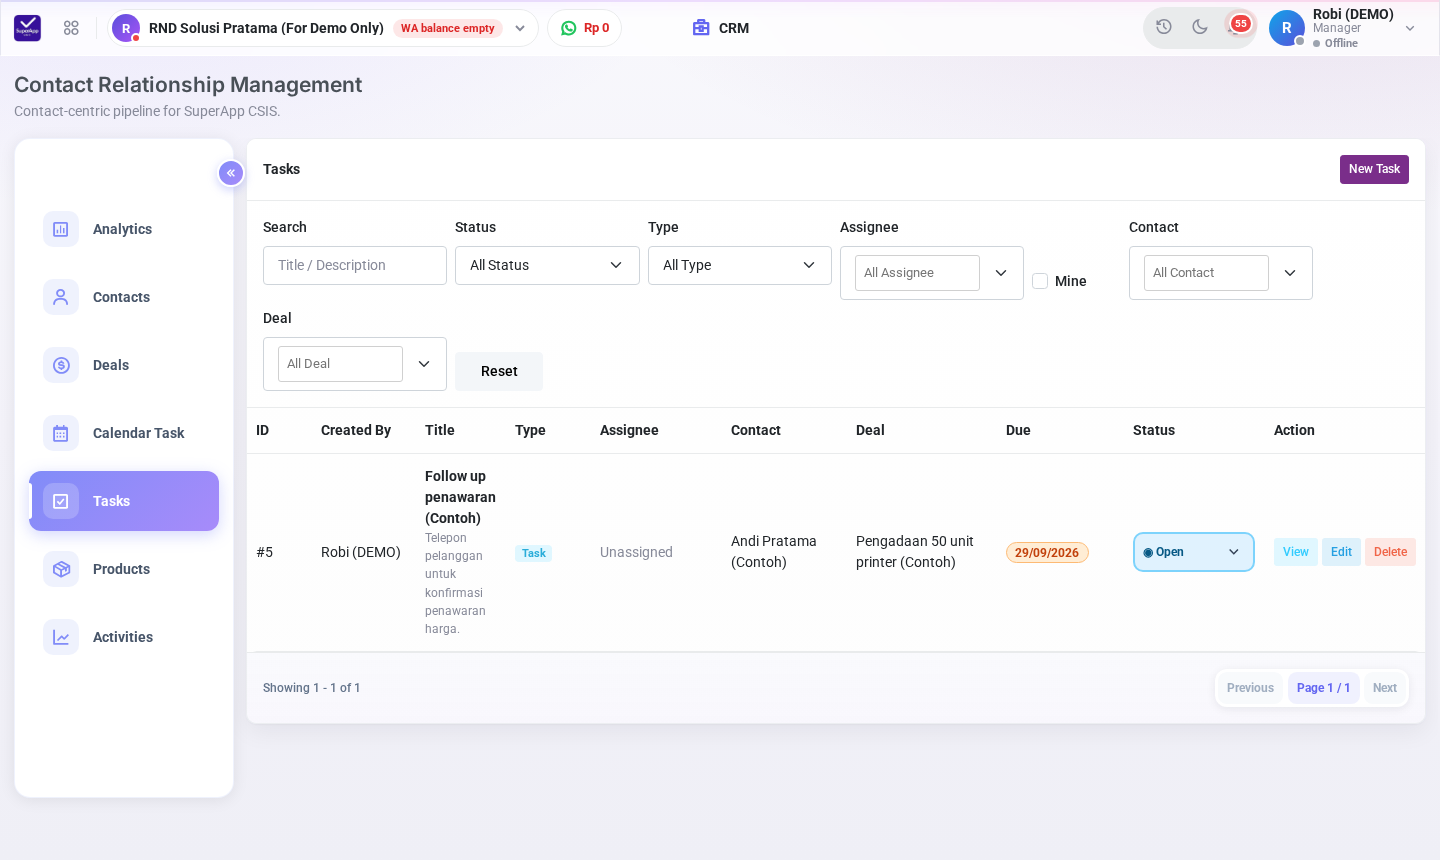The image size is (1440, 860).
Task: Reset the task filters
Action: (499, 371)
